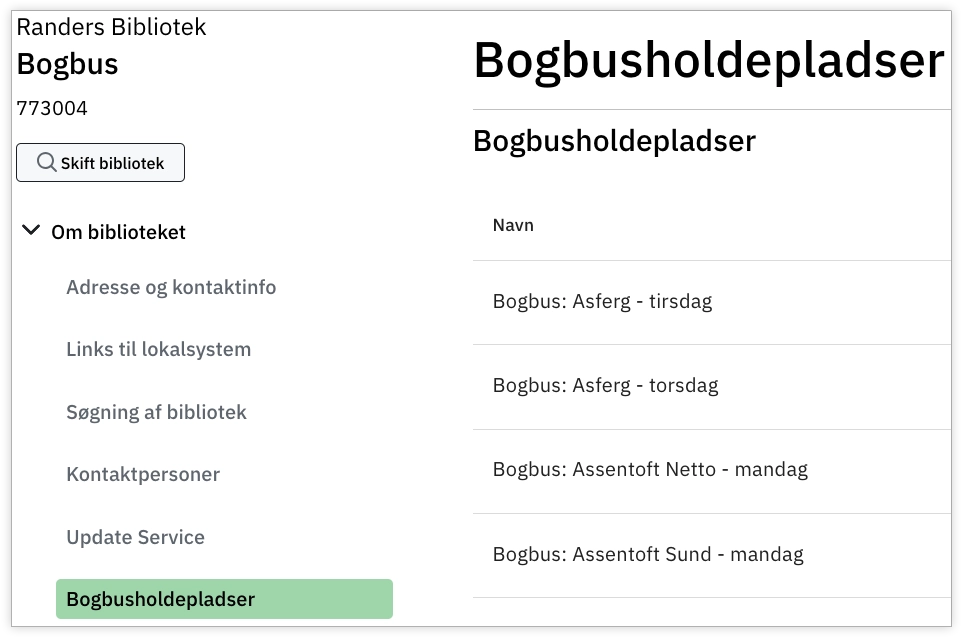Click the magnifying glass search icon

[46, 162]
